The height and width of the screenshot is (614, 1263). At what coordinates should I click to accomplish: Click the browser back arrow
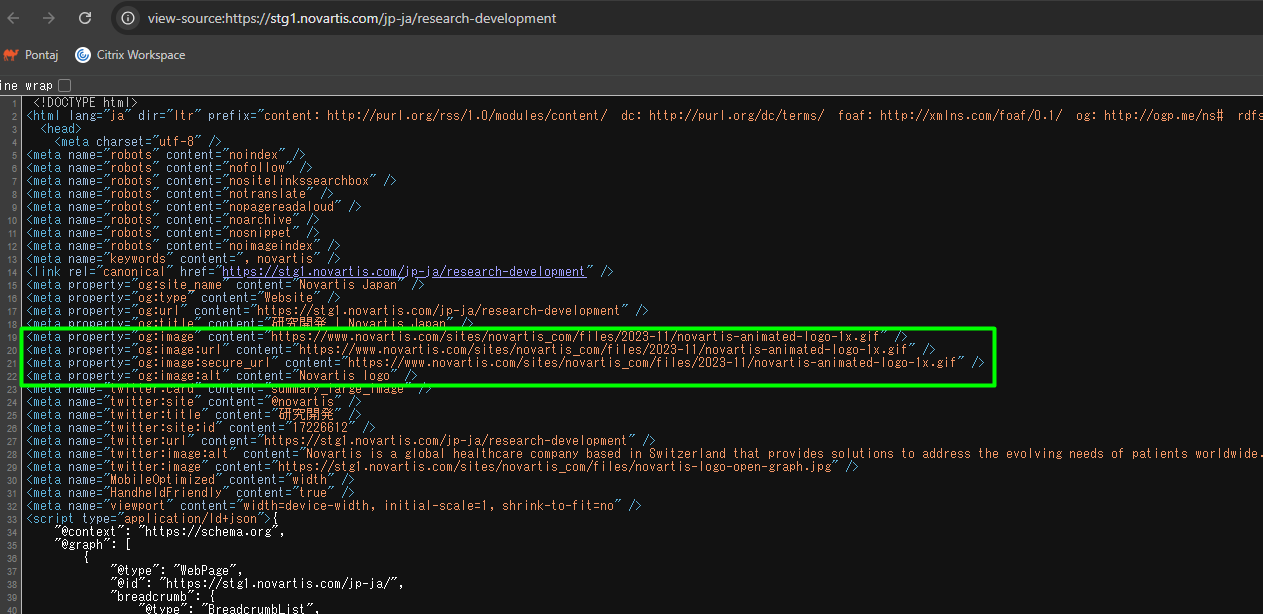(14, 18)
